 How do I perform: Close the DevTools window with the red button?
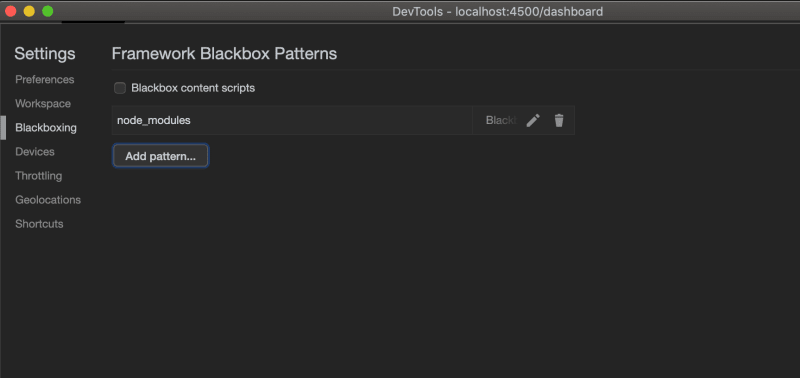(x=10, y=11)
